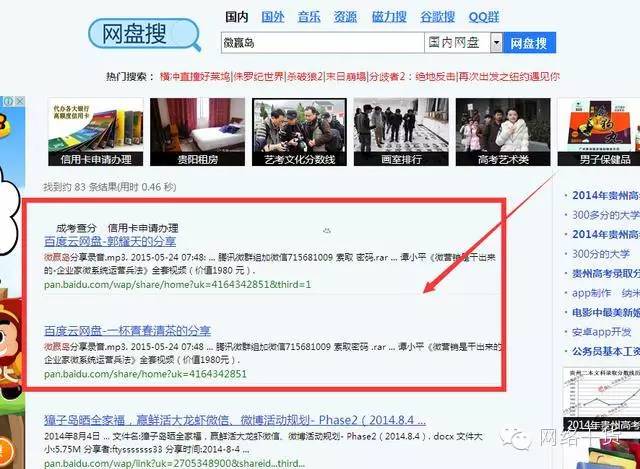Open hot search 末日崩塌

pos(346,76)
